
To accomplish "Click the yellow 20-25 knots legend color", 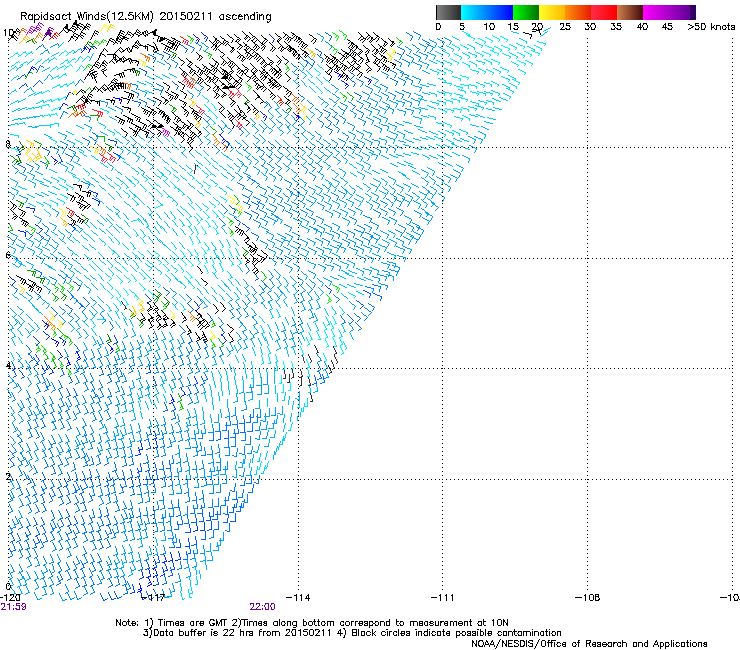I will coord(552,12).
